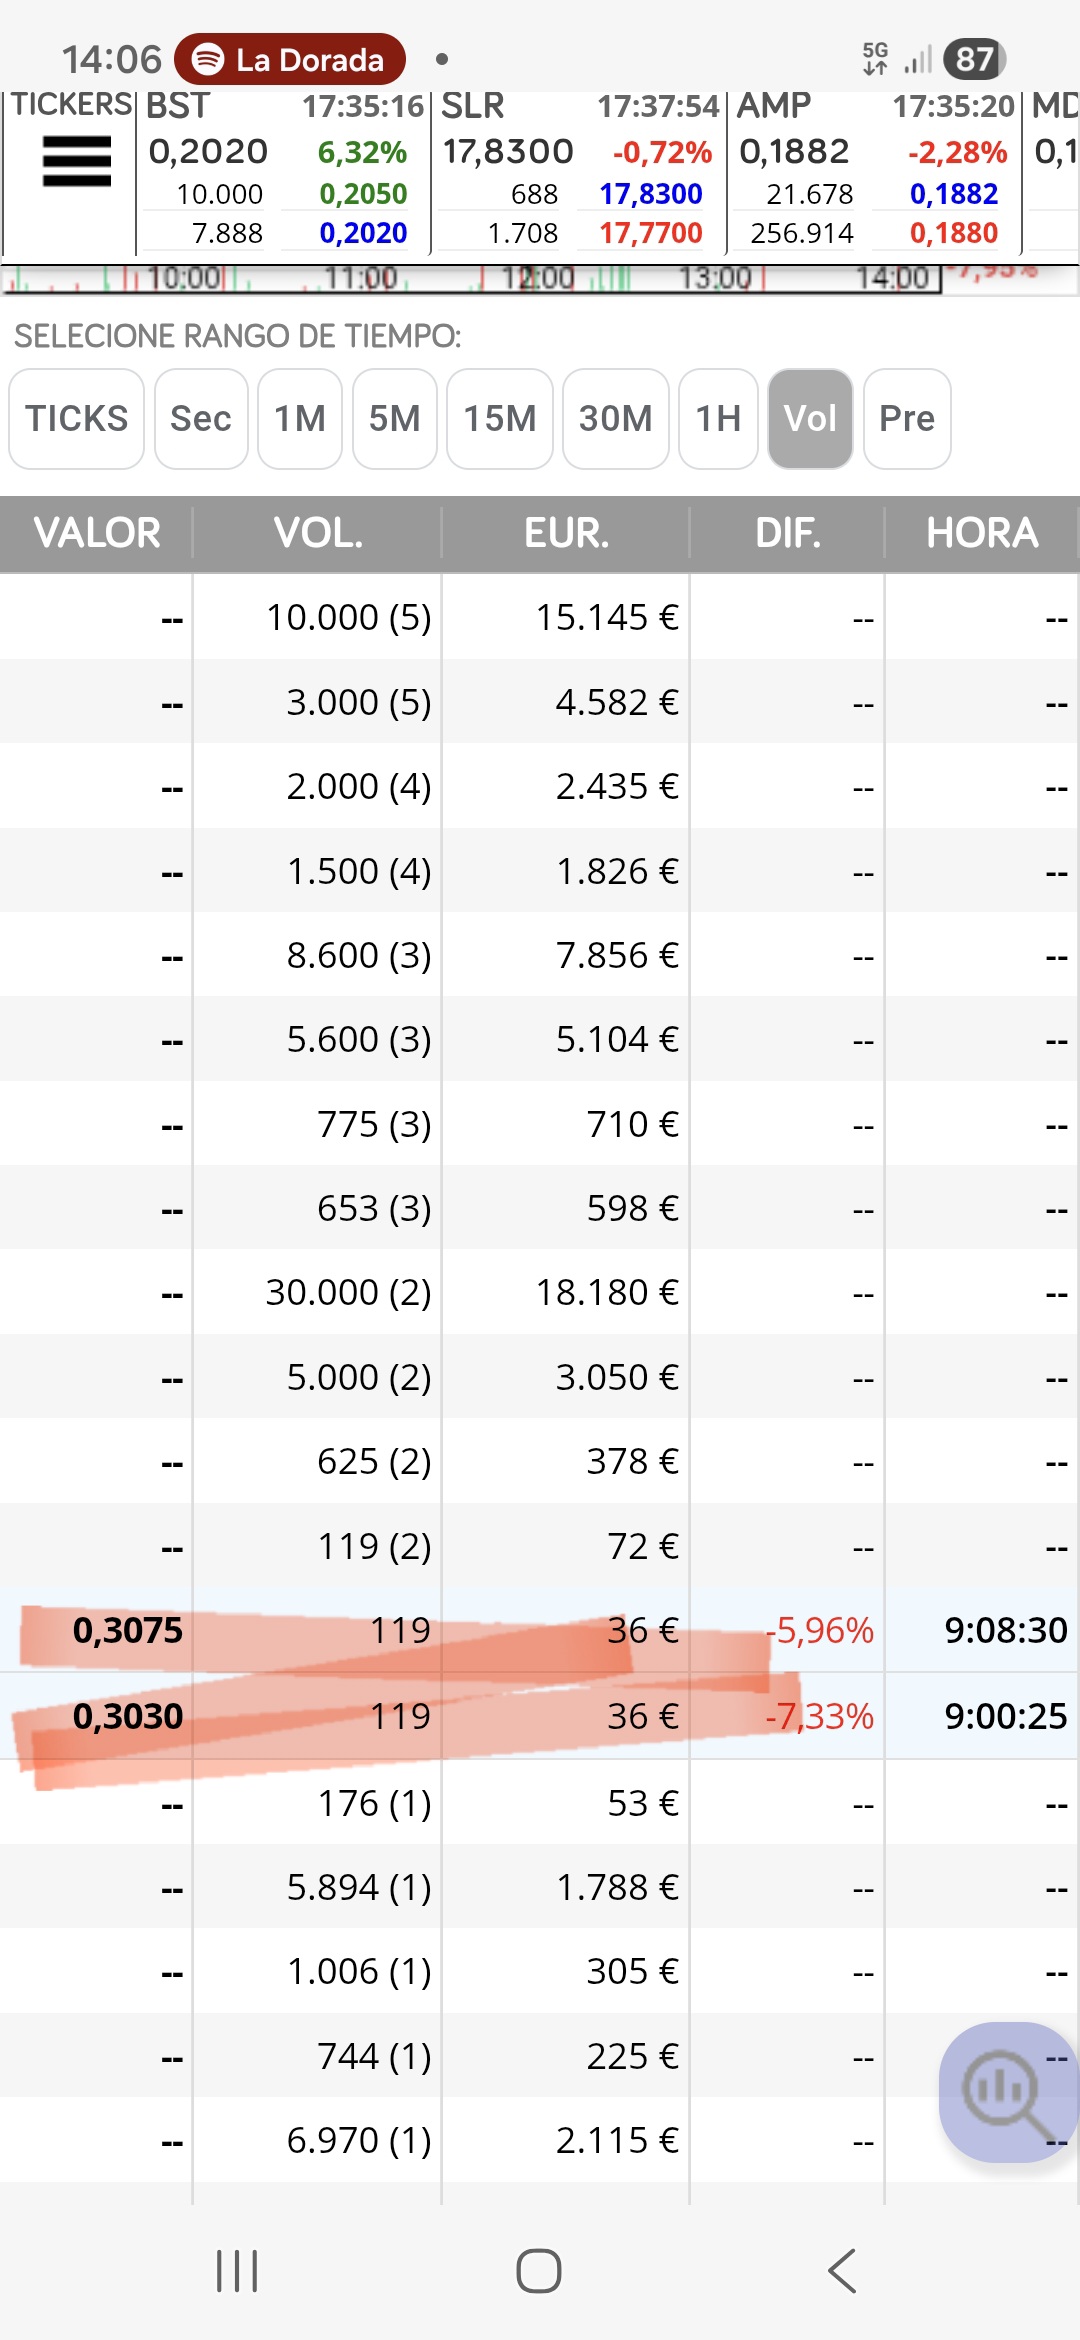The image size is (1080, 2340).
Task: Select the Pre tab
Action: click(x=906, y=419)
